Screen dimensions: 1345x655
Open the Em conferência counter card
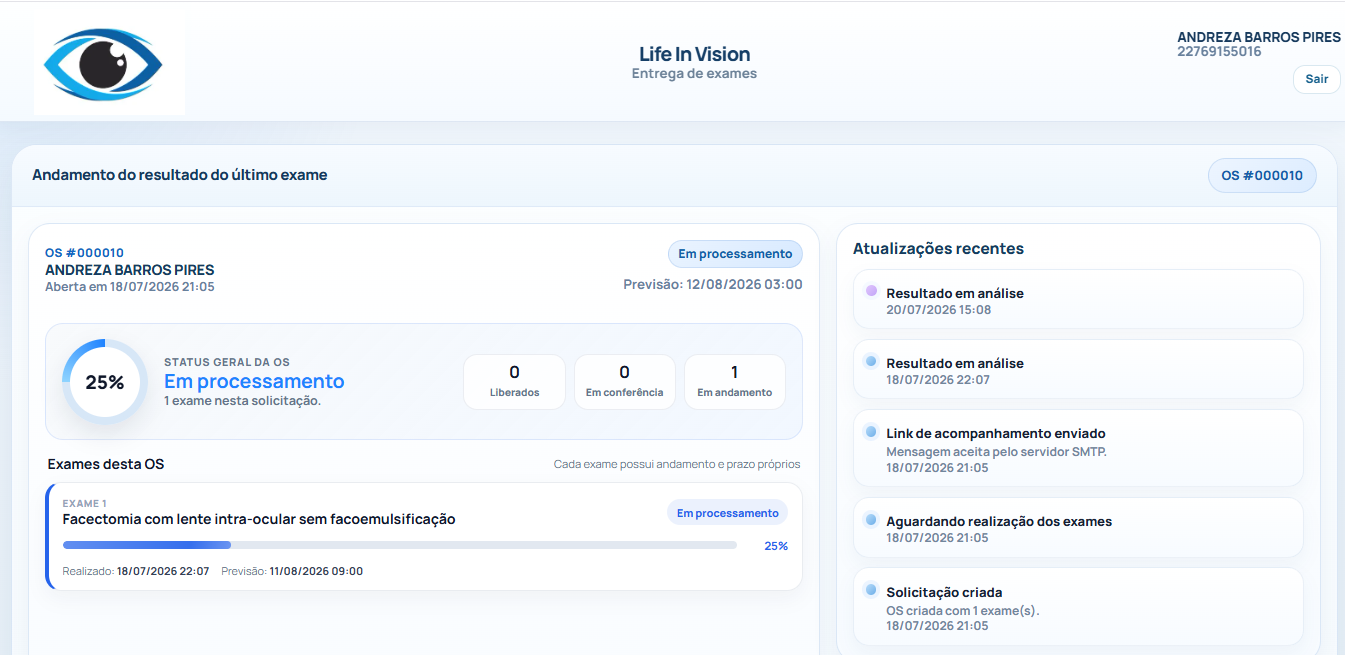click(x=624, y=381)
